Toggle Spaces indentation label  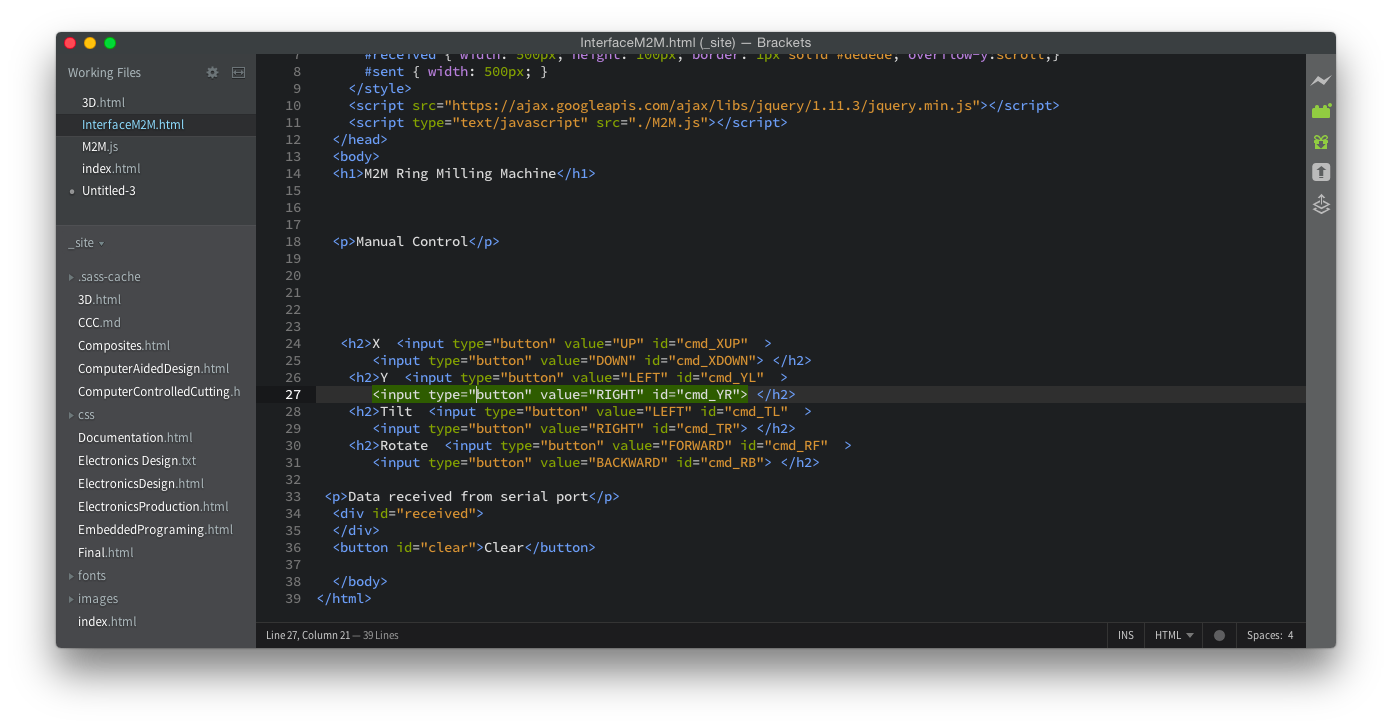click(x=1264, y=635)
